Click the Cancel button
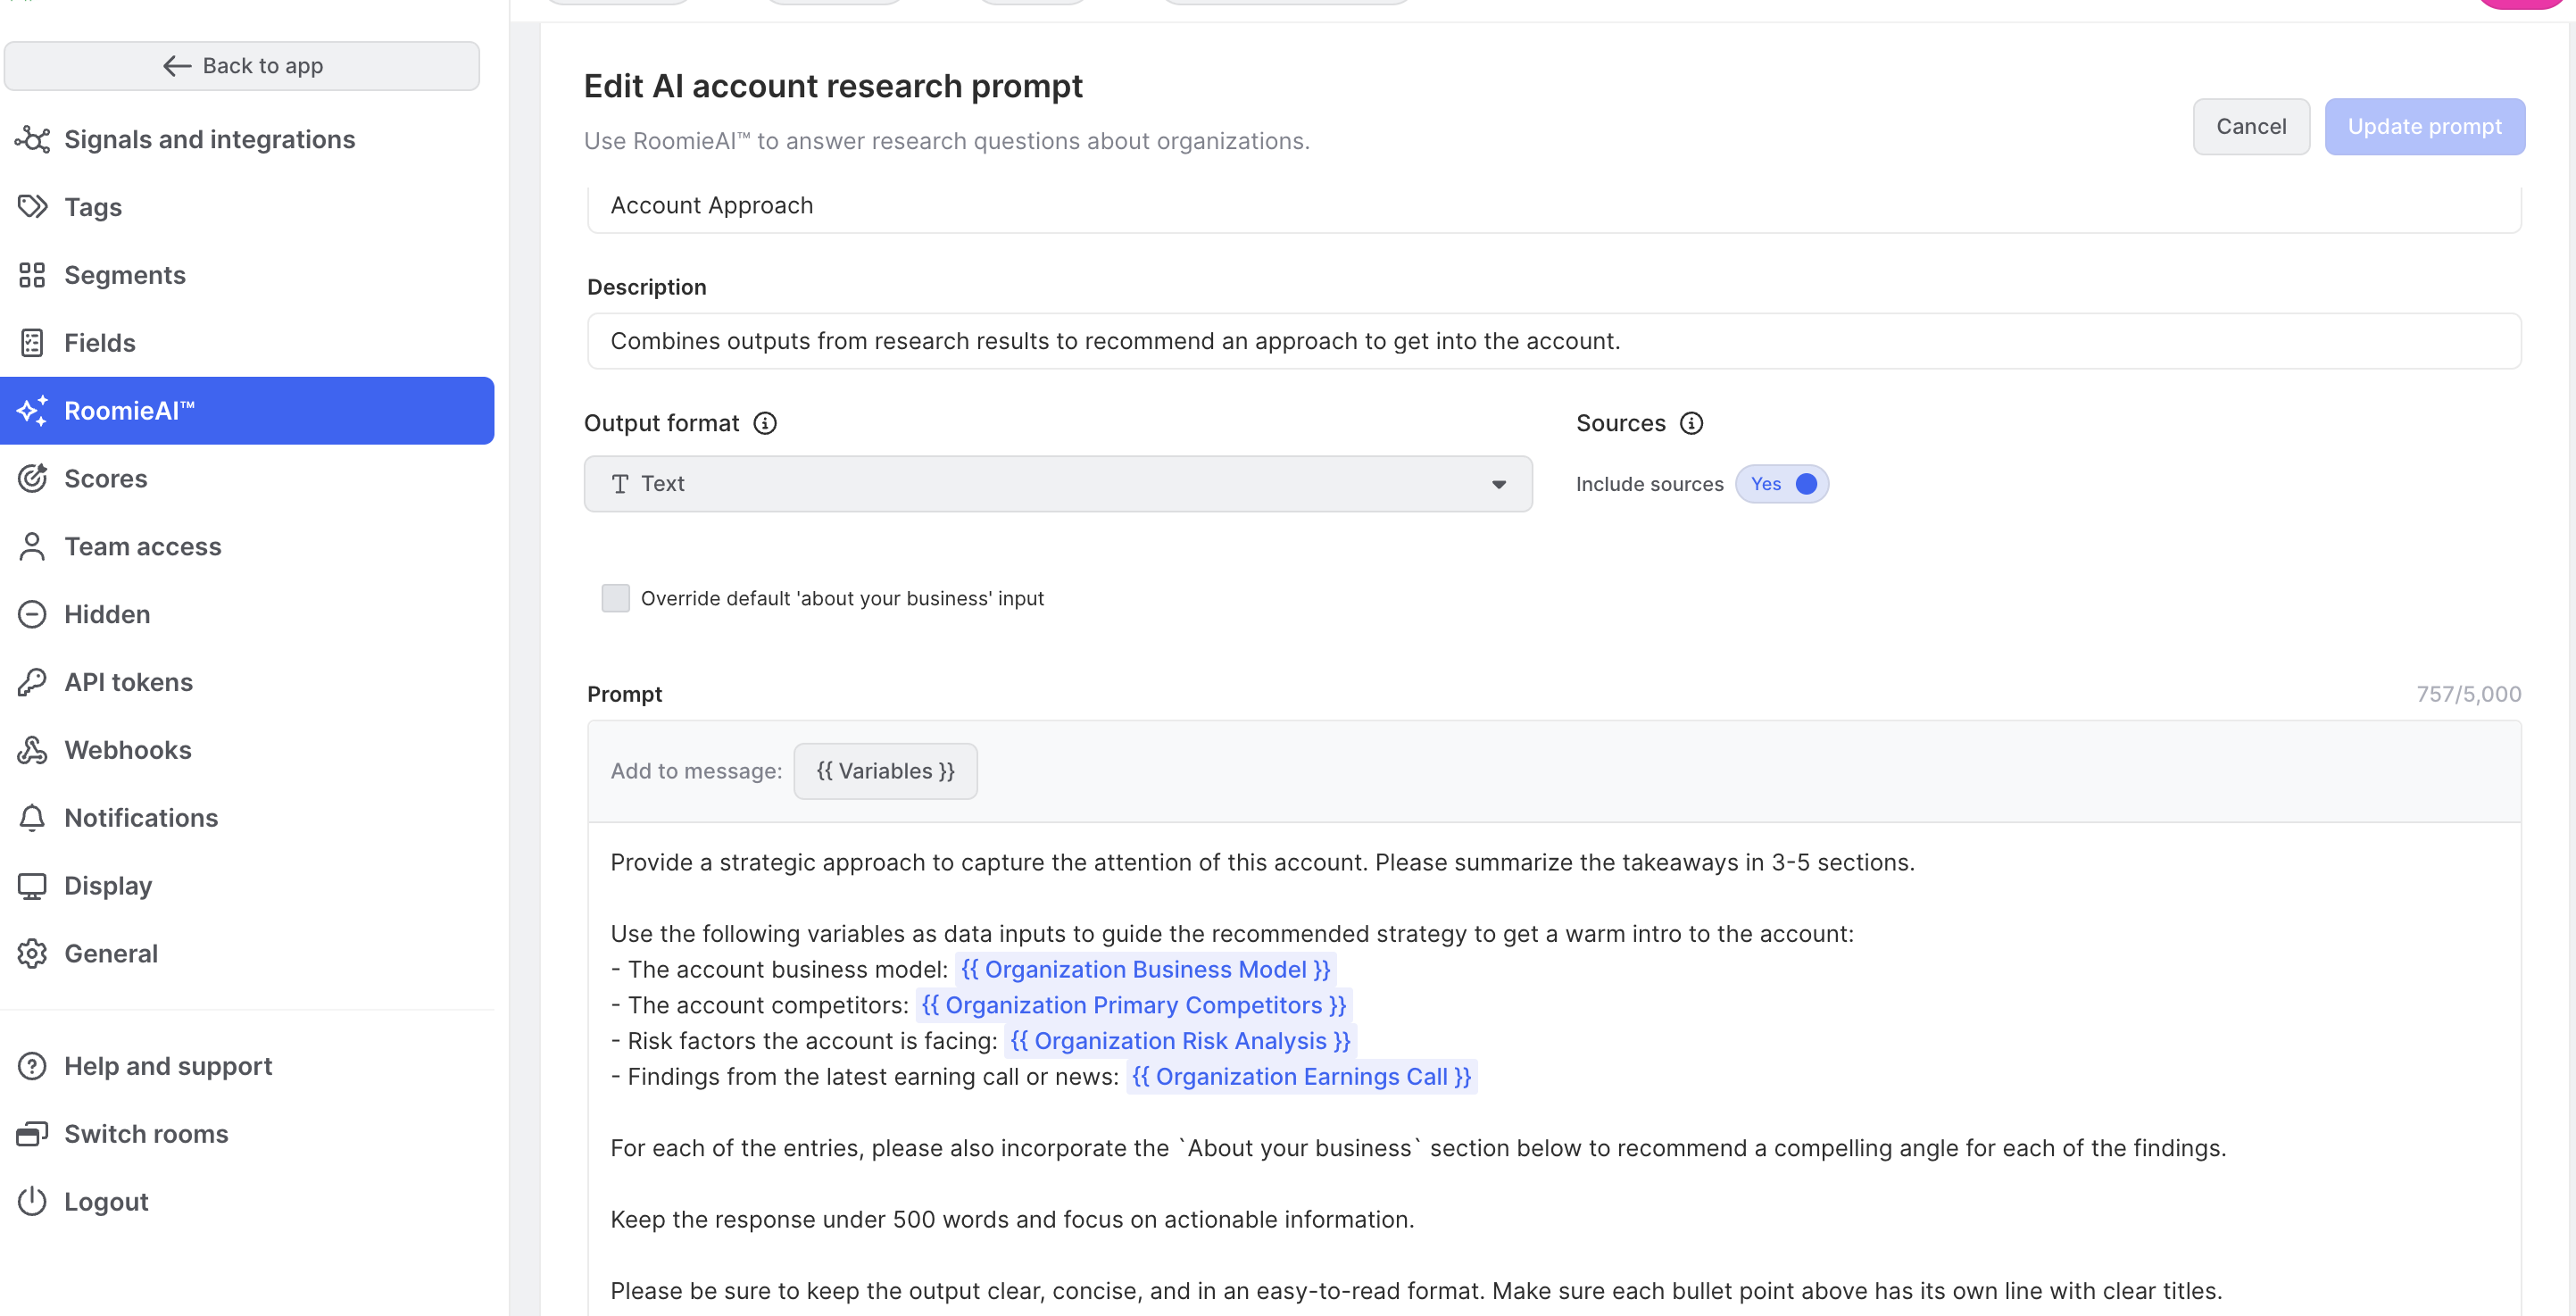This screenshot has height=1316, width=2576. click(2250, 127)
